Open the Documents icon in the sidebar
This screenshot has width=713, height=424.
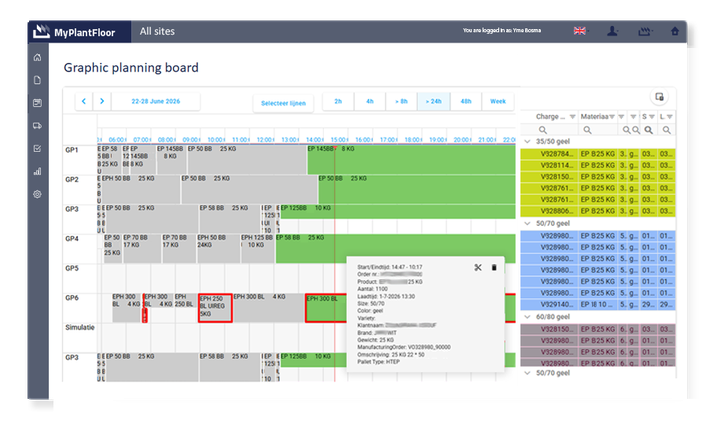37,80
